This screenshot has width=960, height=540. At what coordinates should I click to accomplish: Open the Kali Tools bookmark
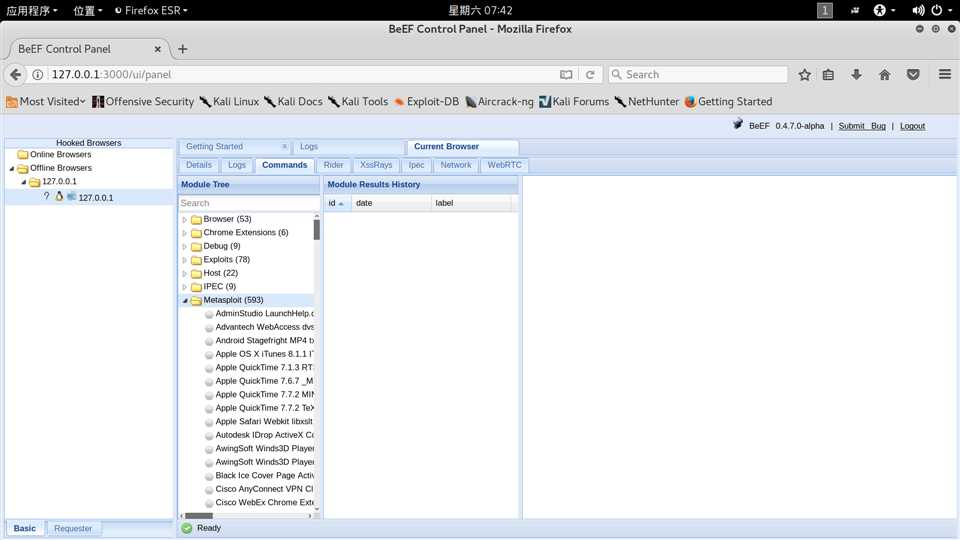pos(358,102)
